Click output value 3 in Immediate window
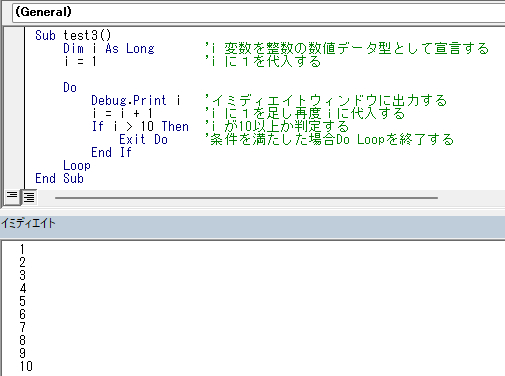Screen dimensions: 505x376 click(22, 275)
